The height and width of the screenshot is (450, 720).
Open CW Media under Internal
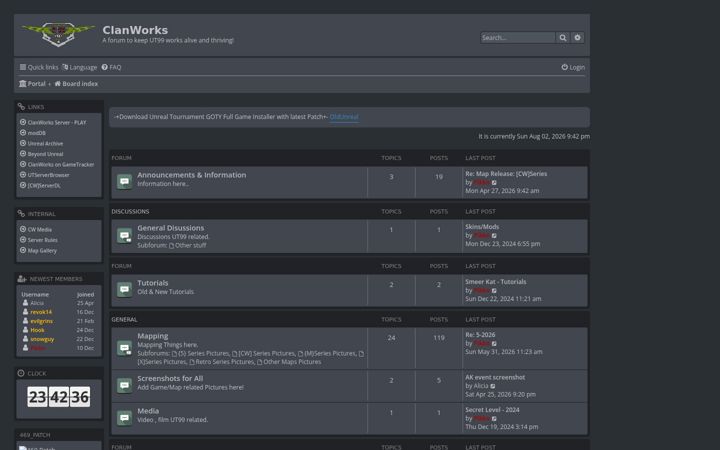[x=39, y=230]
